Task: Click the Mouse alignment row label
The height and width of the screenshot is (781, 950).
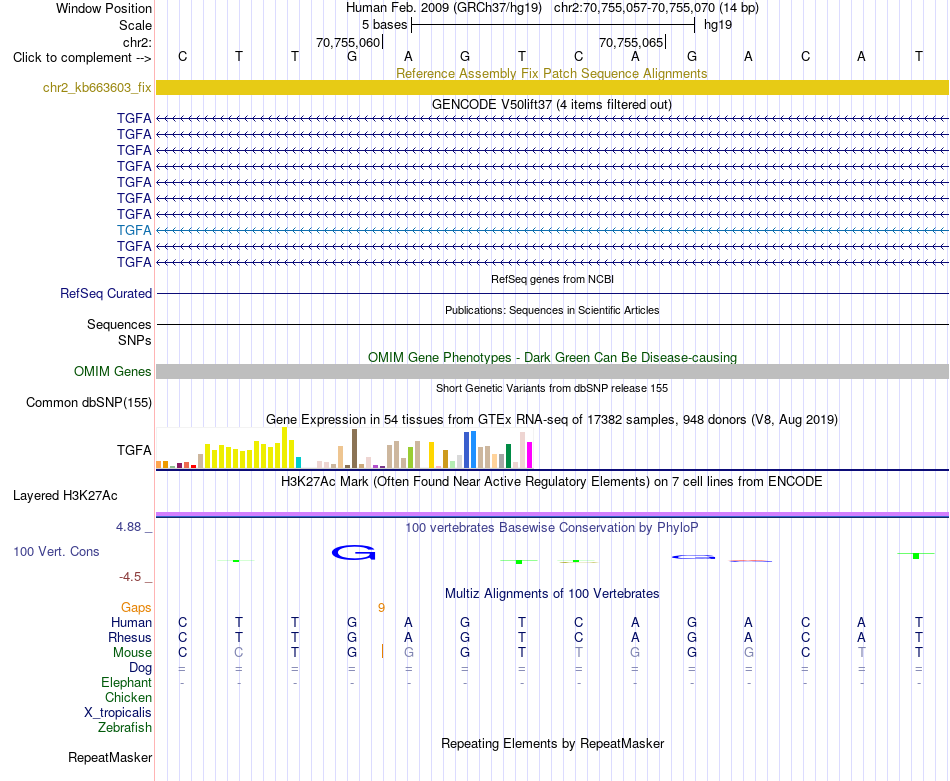Action: [x=132, y=653]
